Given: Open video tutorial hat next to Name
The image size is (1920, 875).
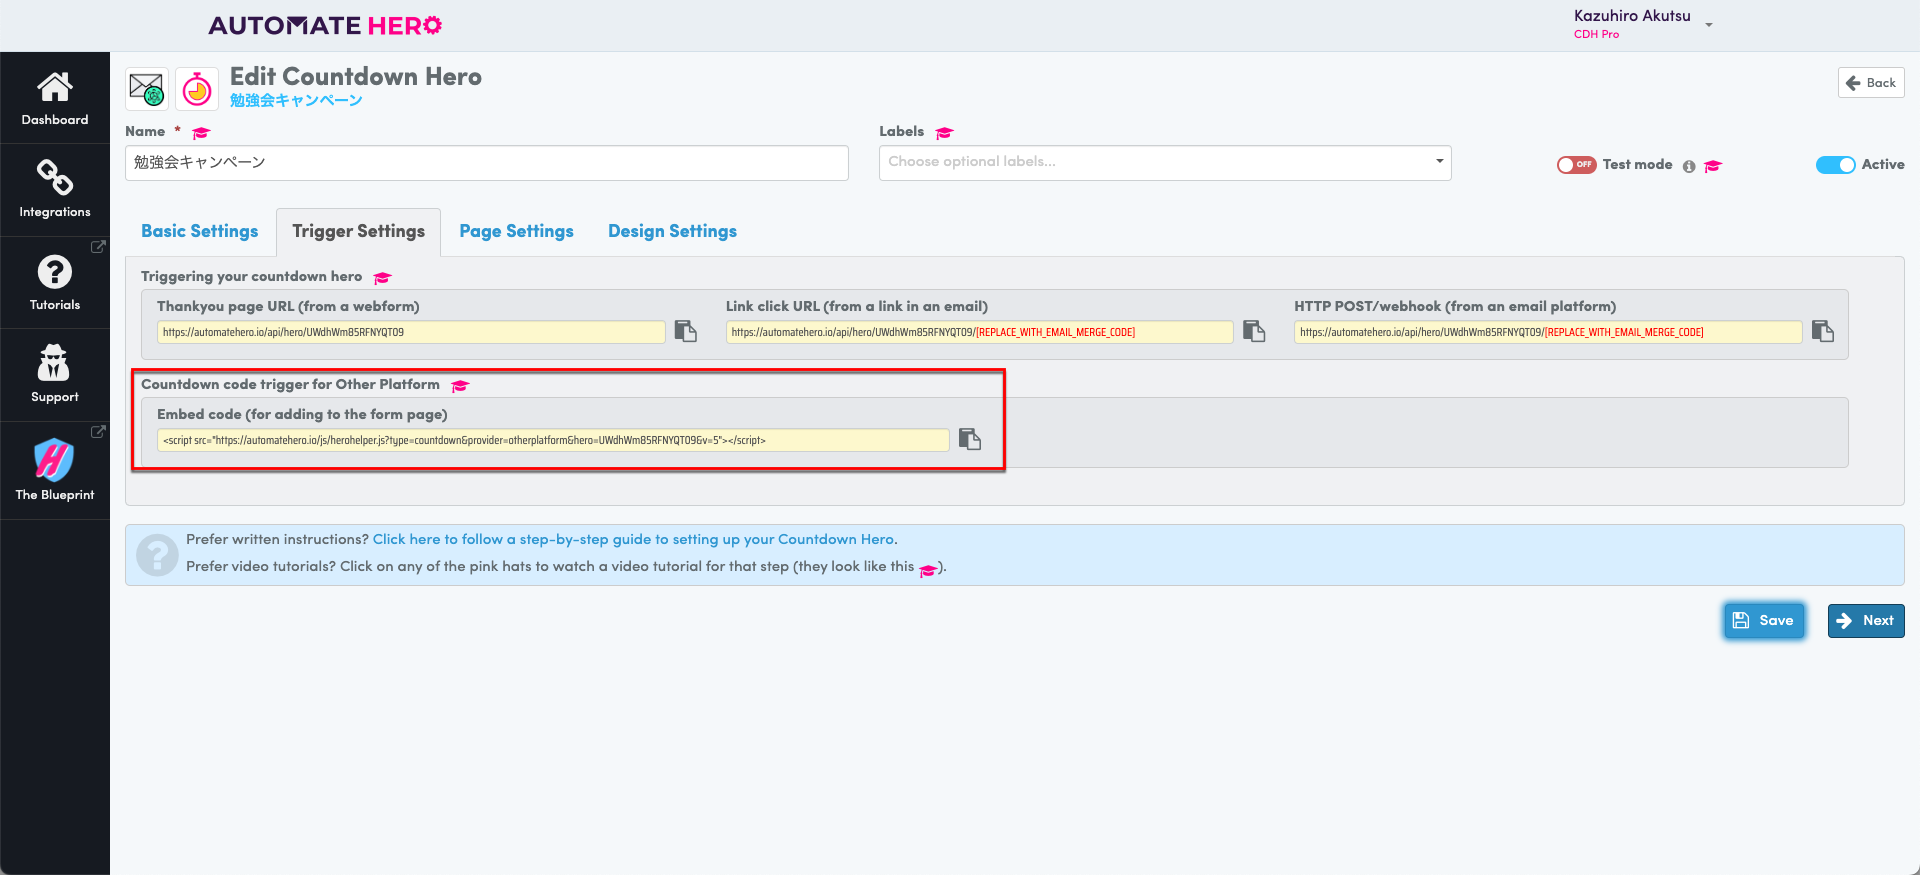Looking at the screenshot, I should [201, 133].
